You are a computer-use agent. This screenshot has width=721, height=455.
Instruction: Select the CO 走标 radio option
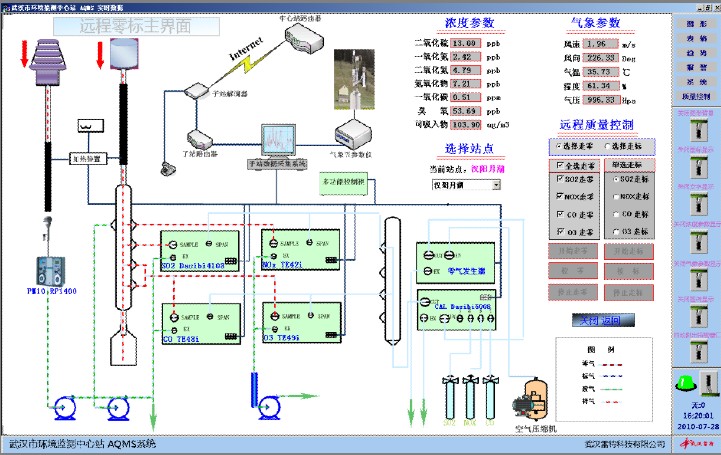point(613,213)
